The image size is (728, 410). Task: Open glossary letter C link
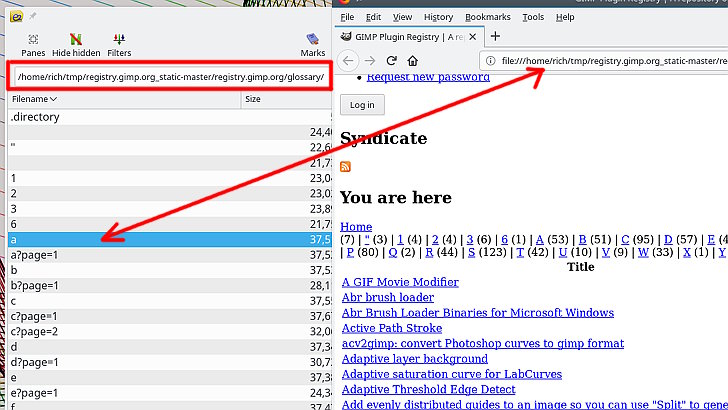point(625,240)
